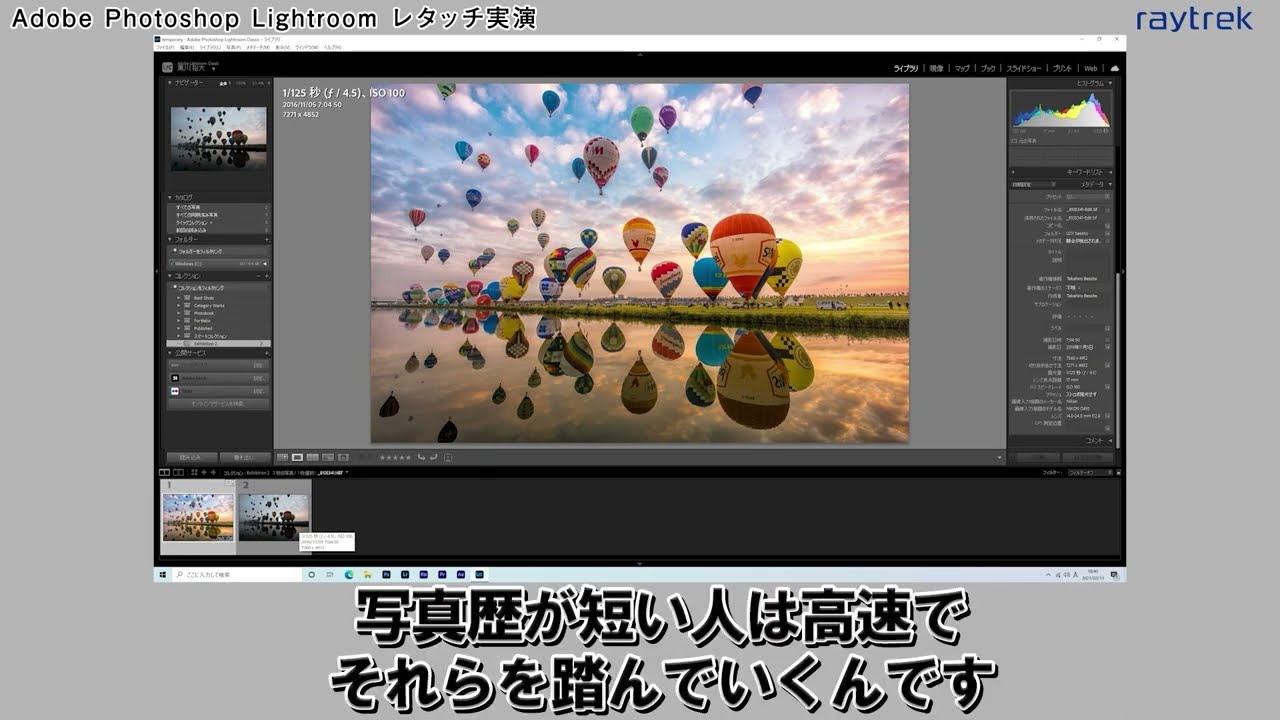
Task: Switch to the Slideshow module
Action: click(1024, 68)
